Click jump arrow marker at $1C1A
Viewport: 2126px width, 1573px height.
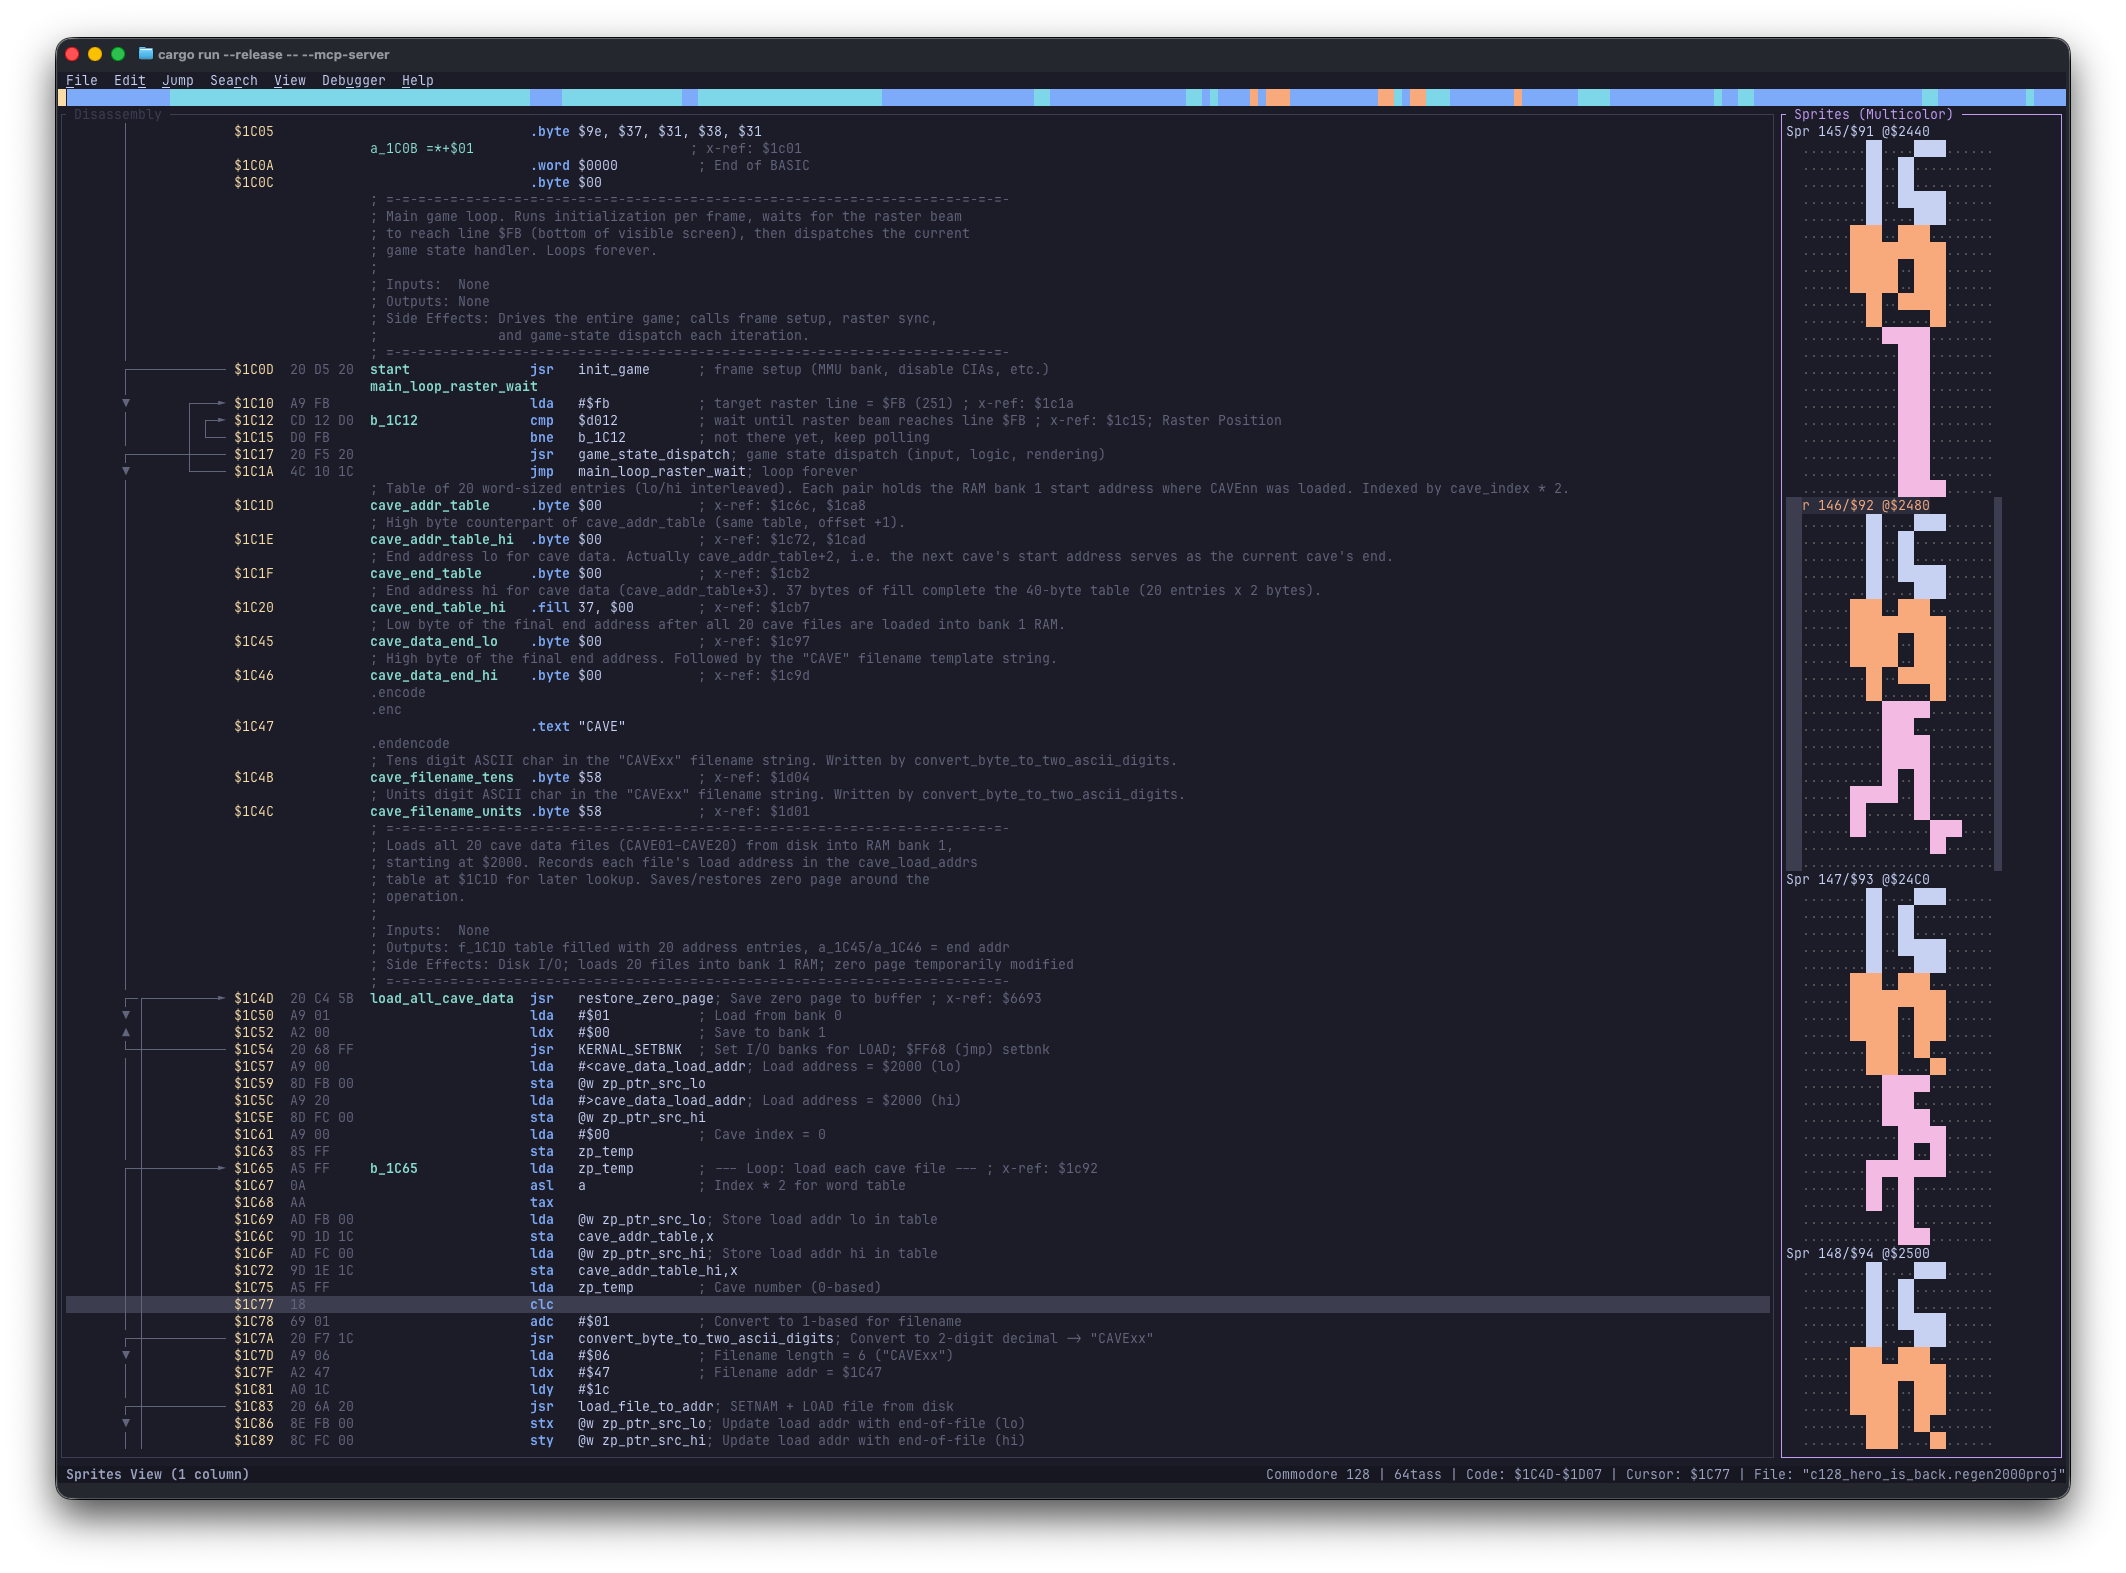(126, 471)
